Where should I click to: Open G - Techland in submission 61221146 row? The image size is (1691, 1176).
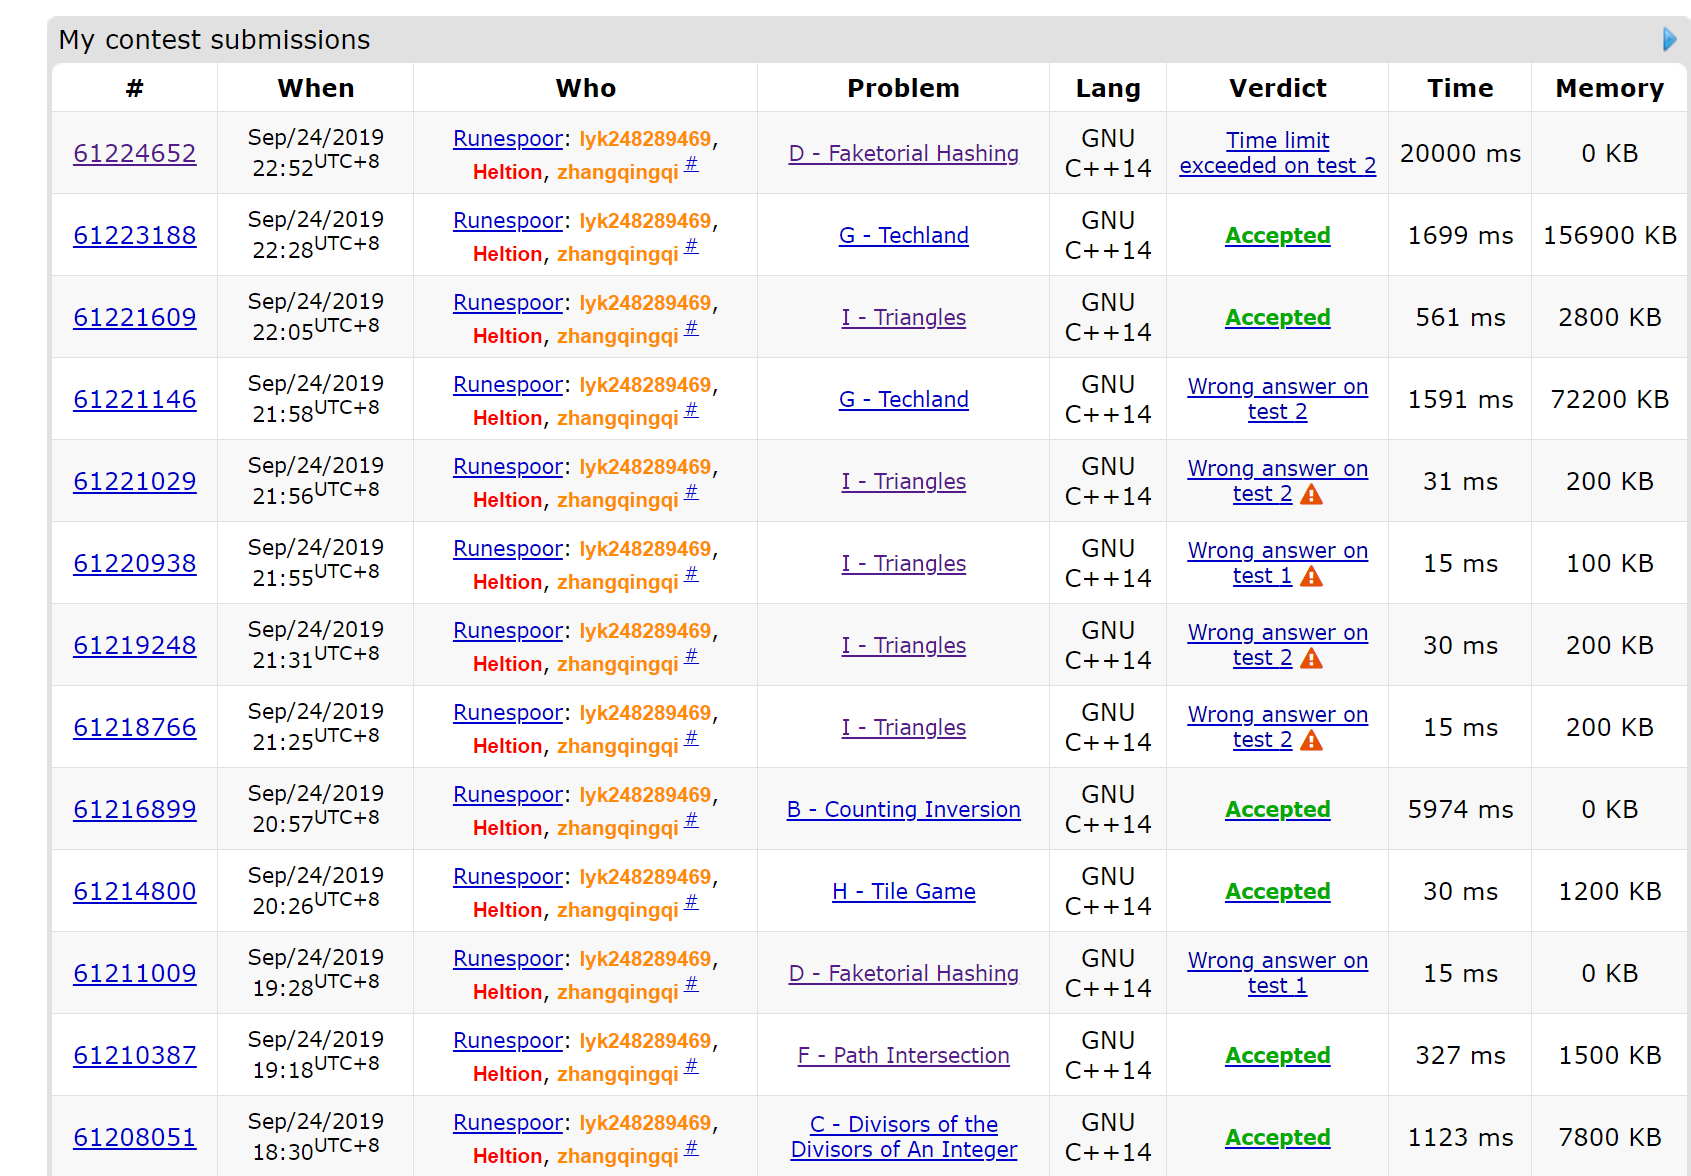pos(903,399)
